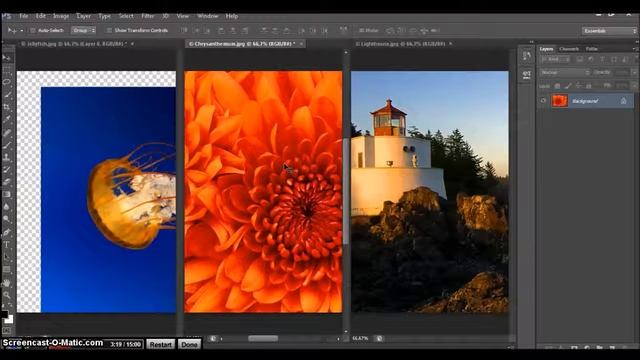
Task: Select the Eraser tool
Action: click(x=7, y=182)
